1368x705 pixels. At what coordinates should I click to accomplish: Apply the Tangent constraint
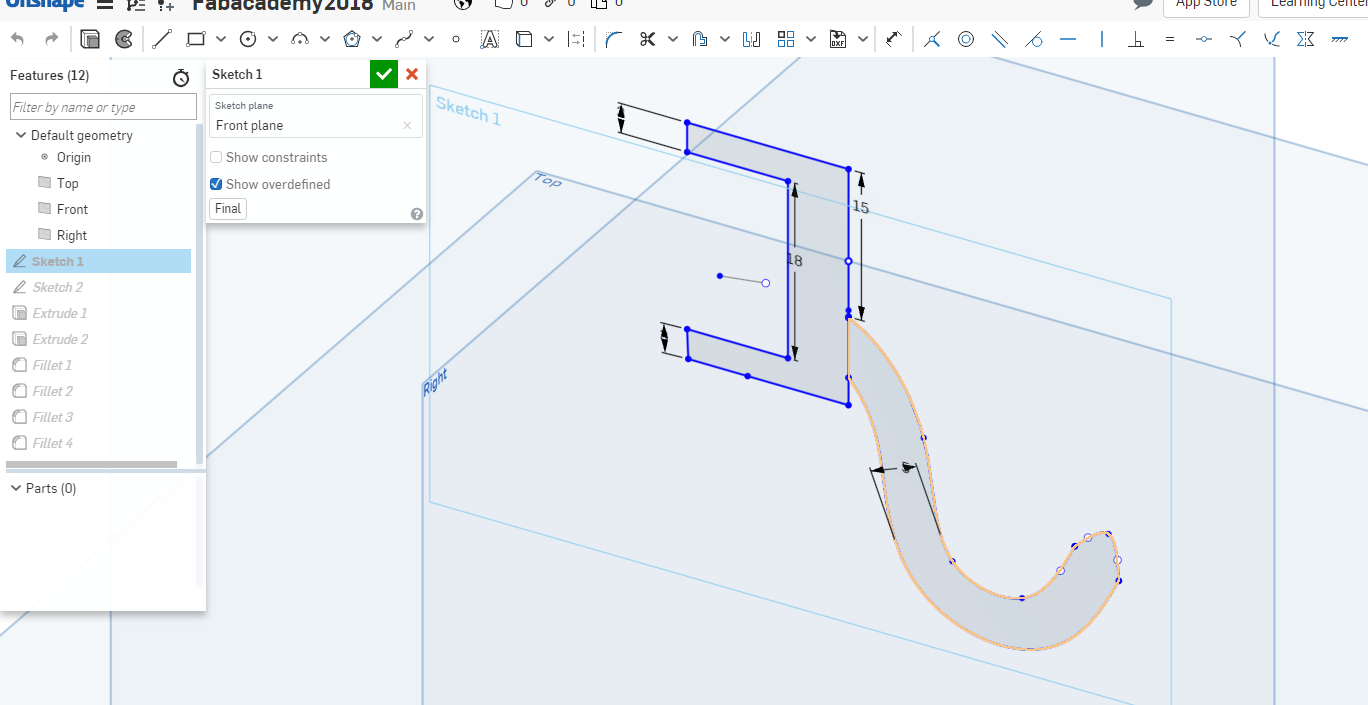(x=1034, y=40)
